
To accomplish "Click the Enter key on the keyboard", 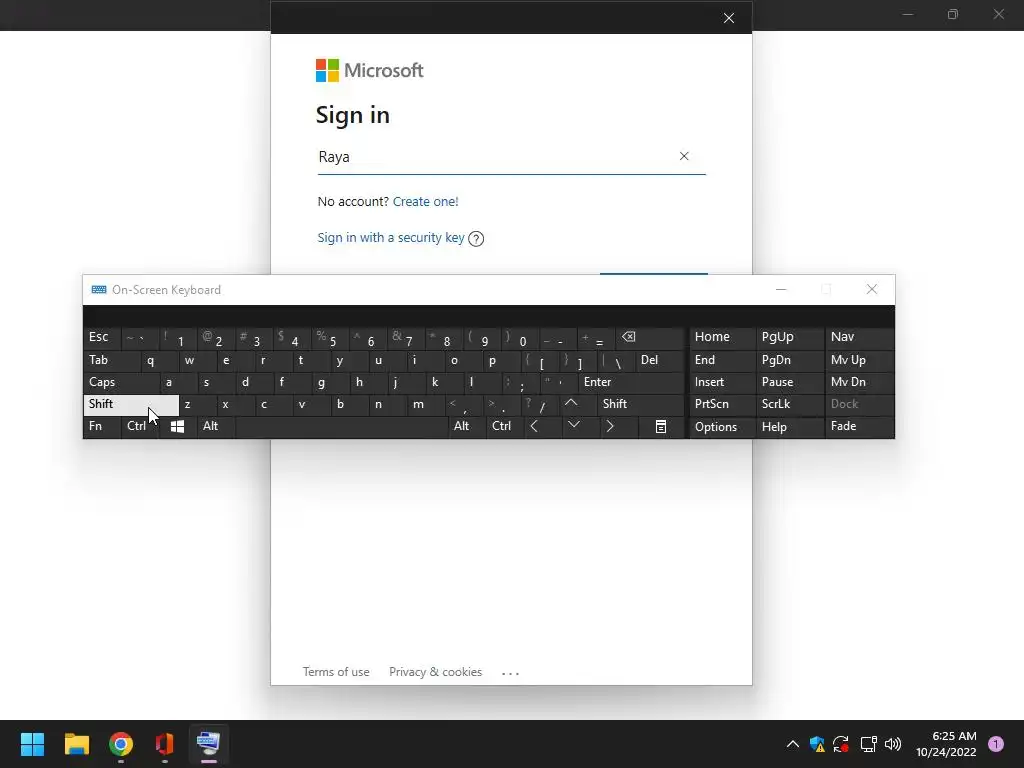I will point(631,382).
